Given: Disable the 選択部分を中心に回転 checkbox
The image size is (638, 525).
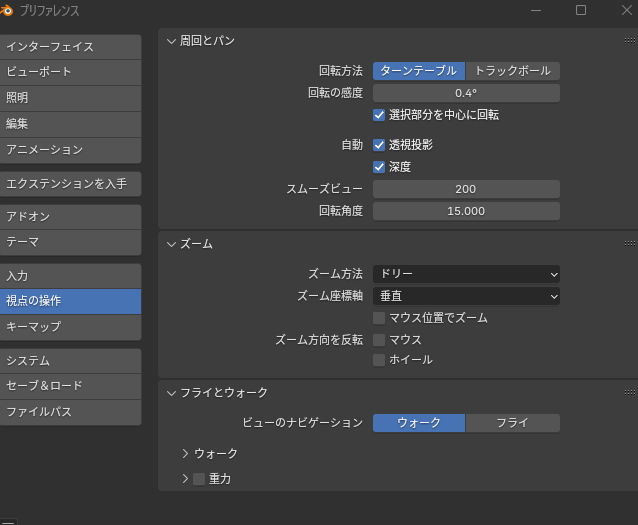Looking at the screenshot, I should [380, 115].
